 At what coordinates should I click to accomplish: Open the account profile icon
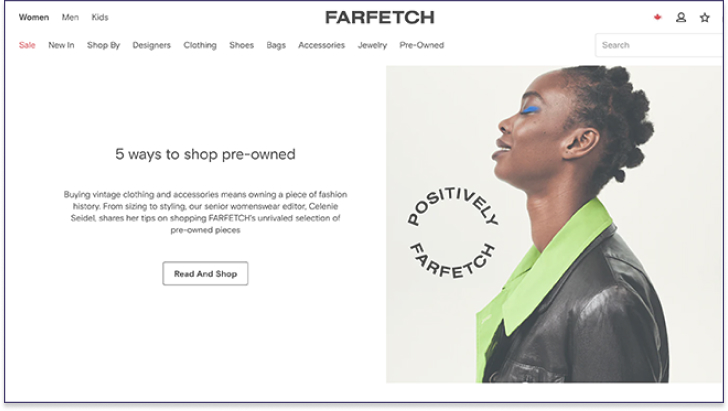(x=681, y=18)
